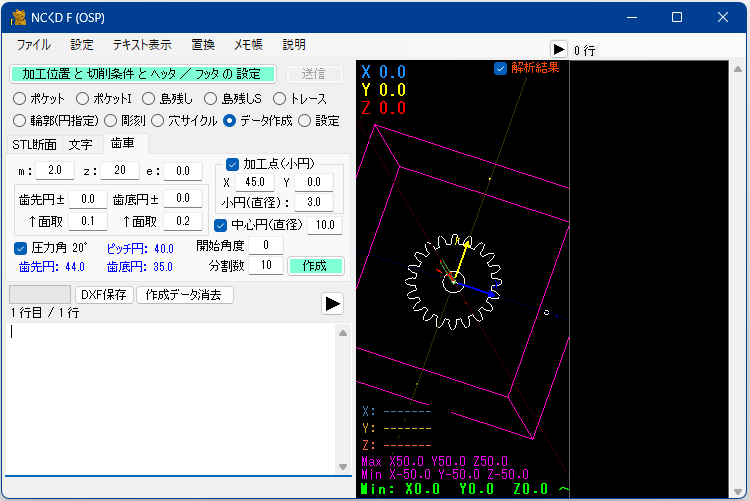This screenshot has height=501, width=750.
Task: Select the ポケットI radio button
Action: click(x=82, y=99)
